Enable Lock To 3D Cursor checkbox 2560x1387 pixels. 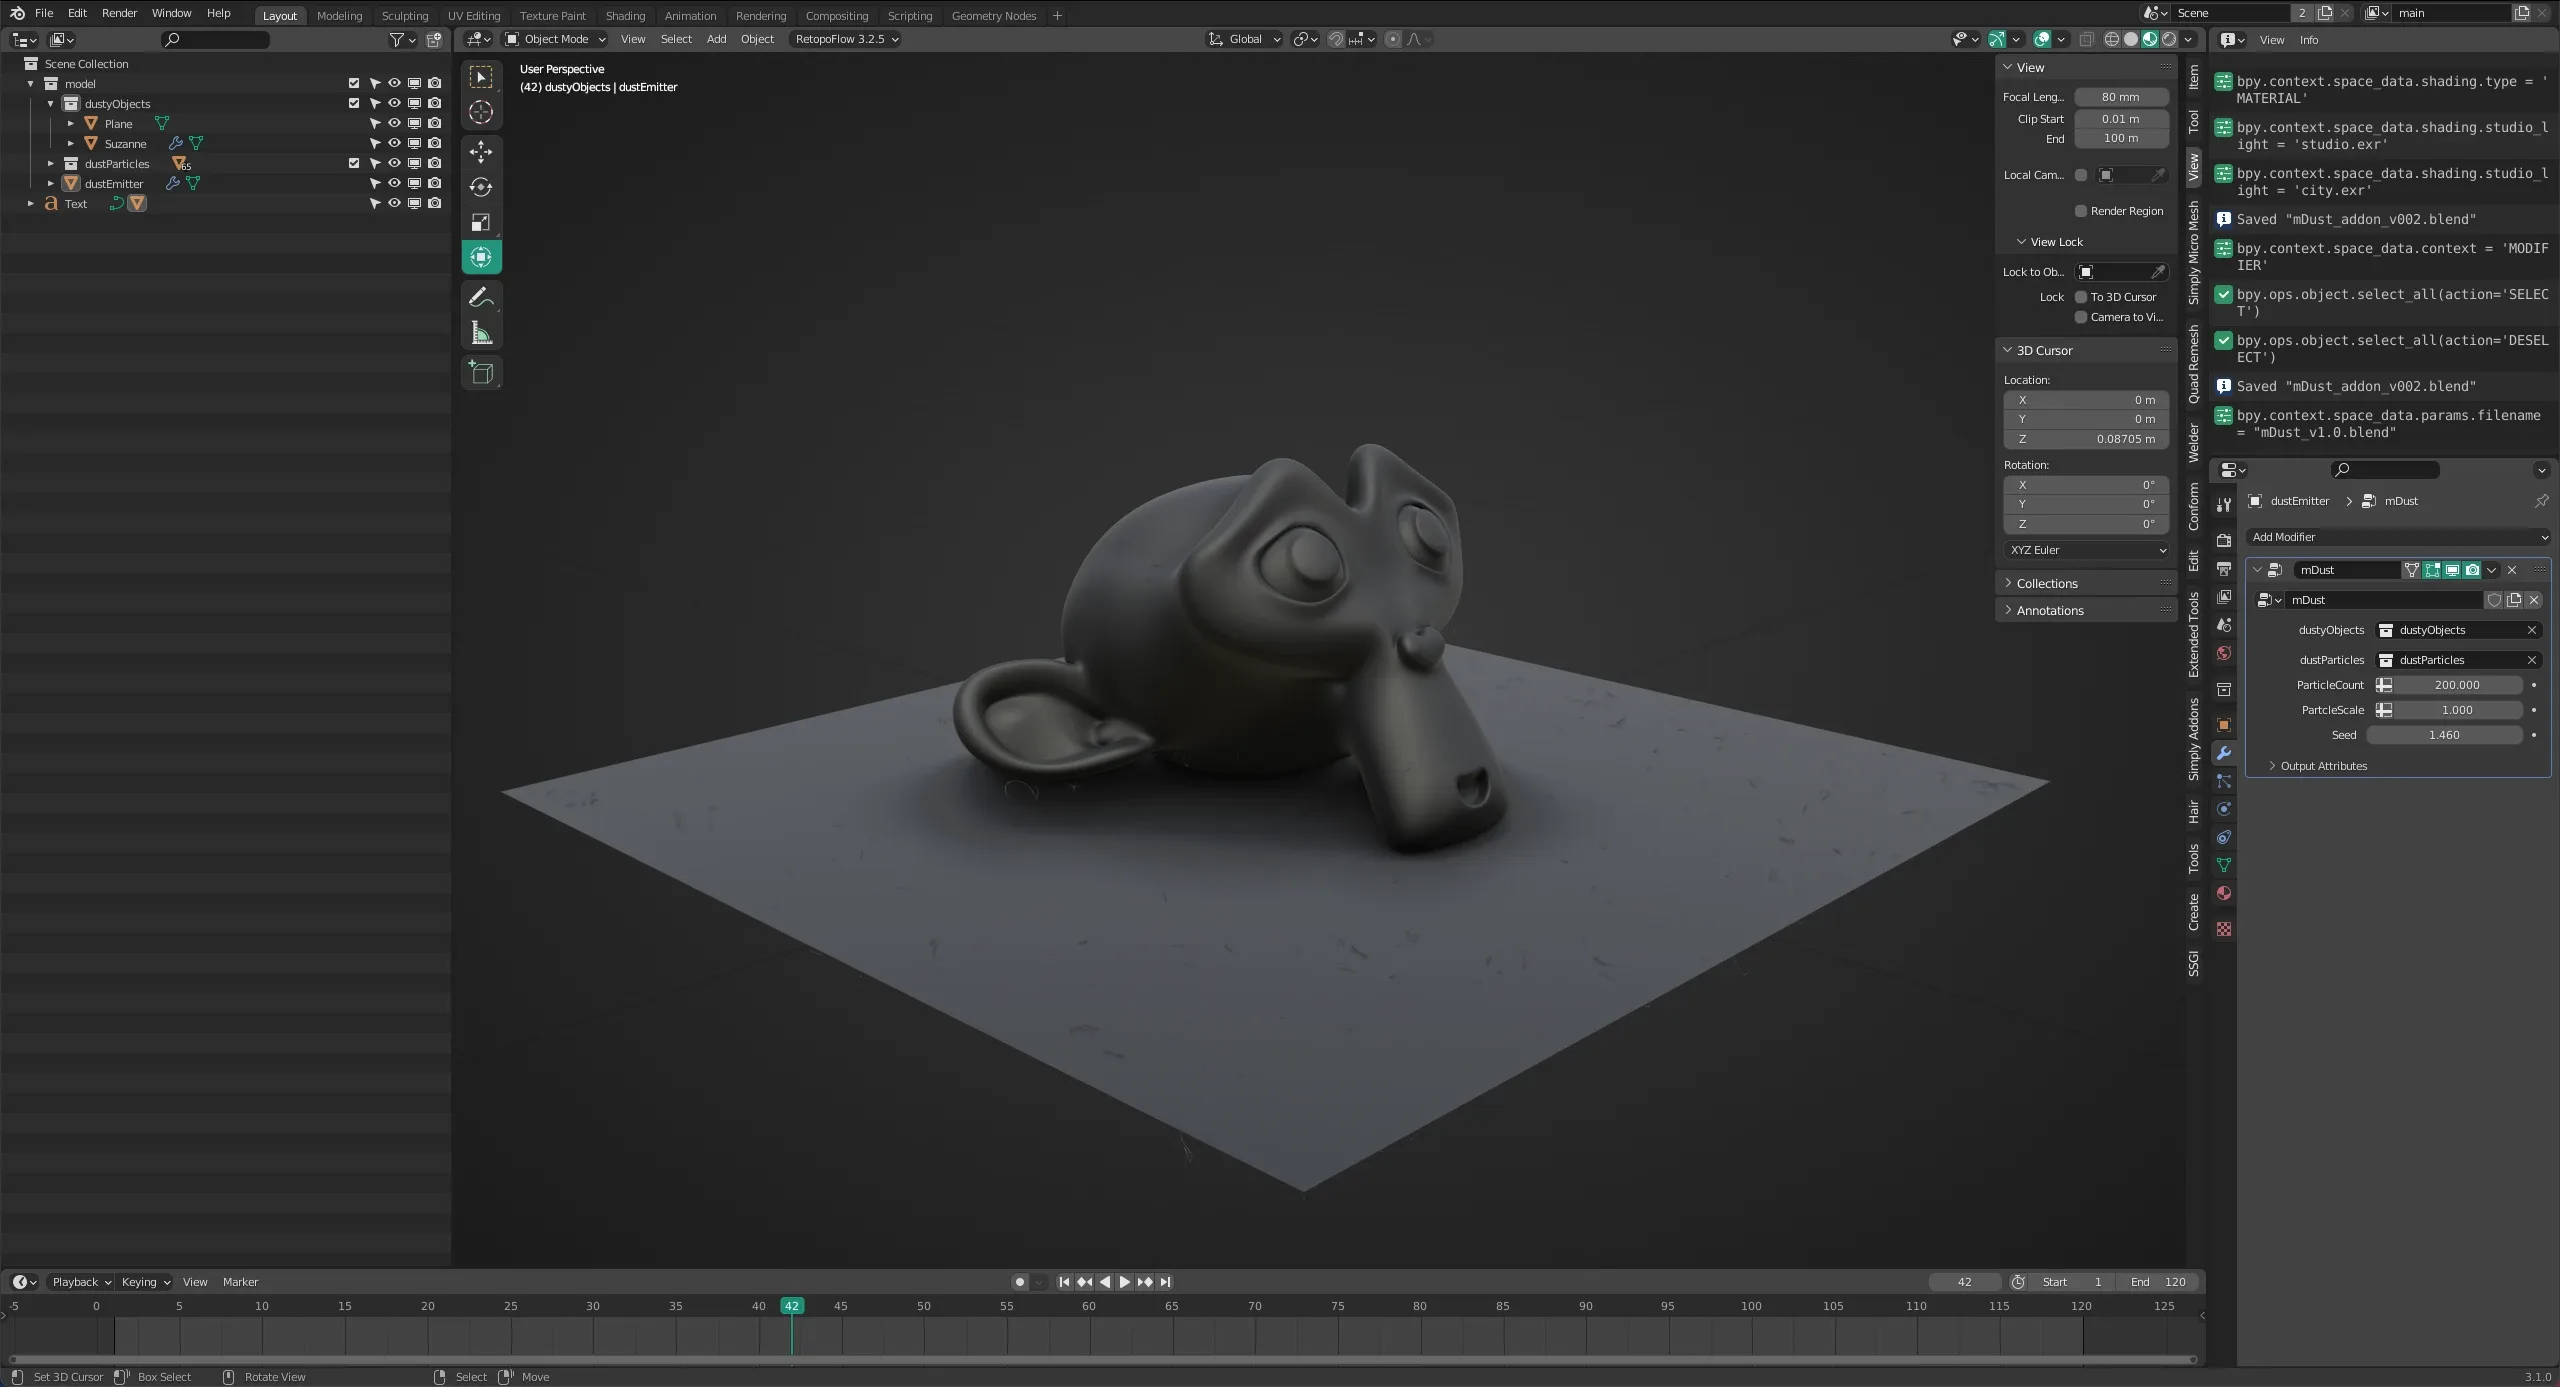[x=2081, y=297]
